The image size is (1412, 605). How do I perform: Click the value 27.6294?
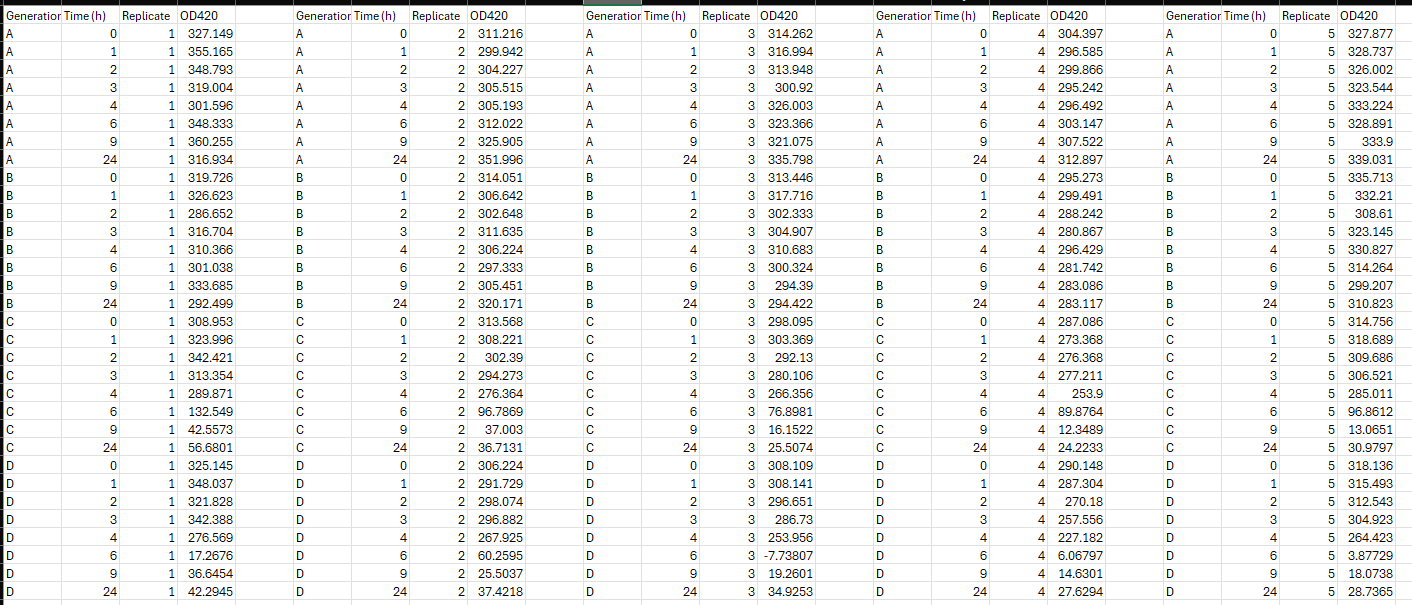tap(1078, 592)
